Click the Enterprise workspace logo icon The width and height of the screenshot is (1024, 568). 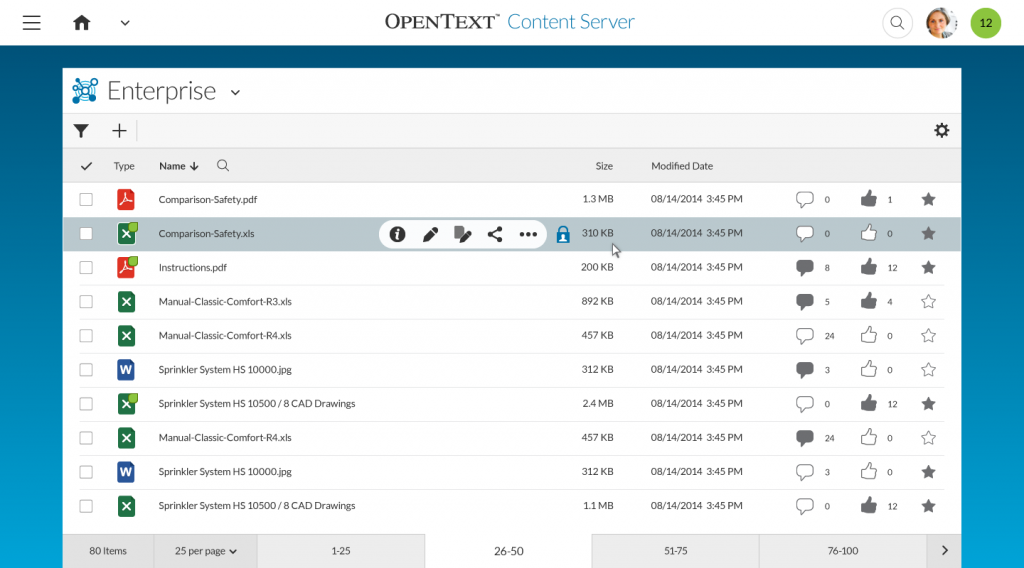(85, 91)
